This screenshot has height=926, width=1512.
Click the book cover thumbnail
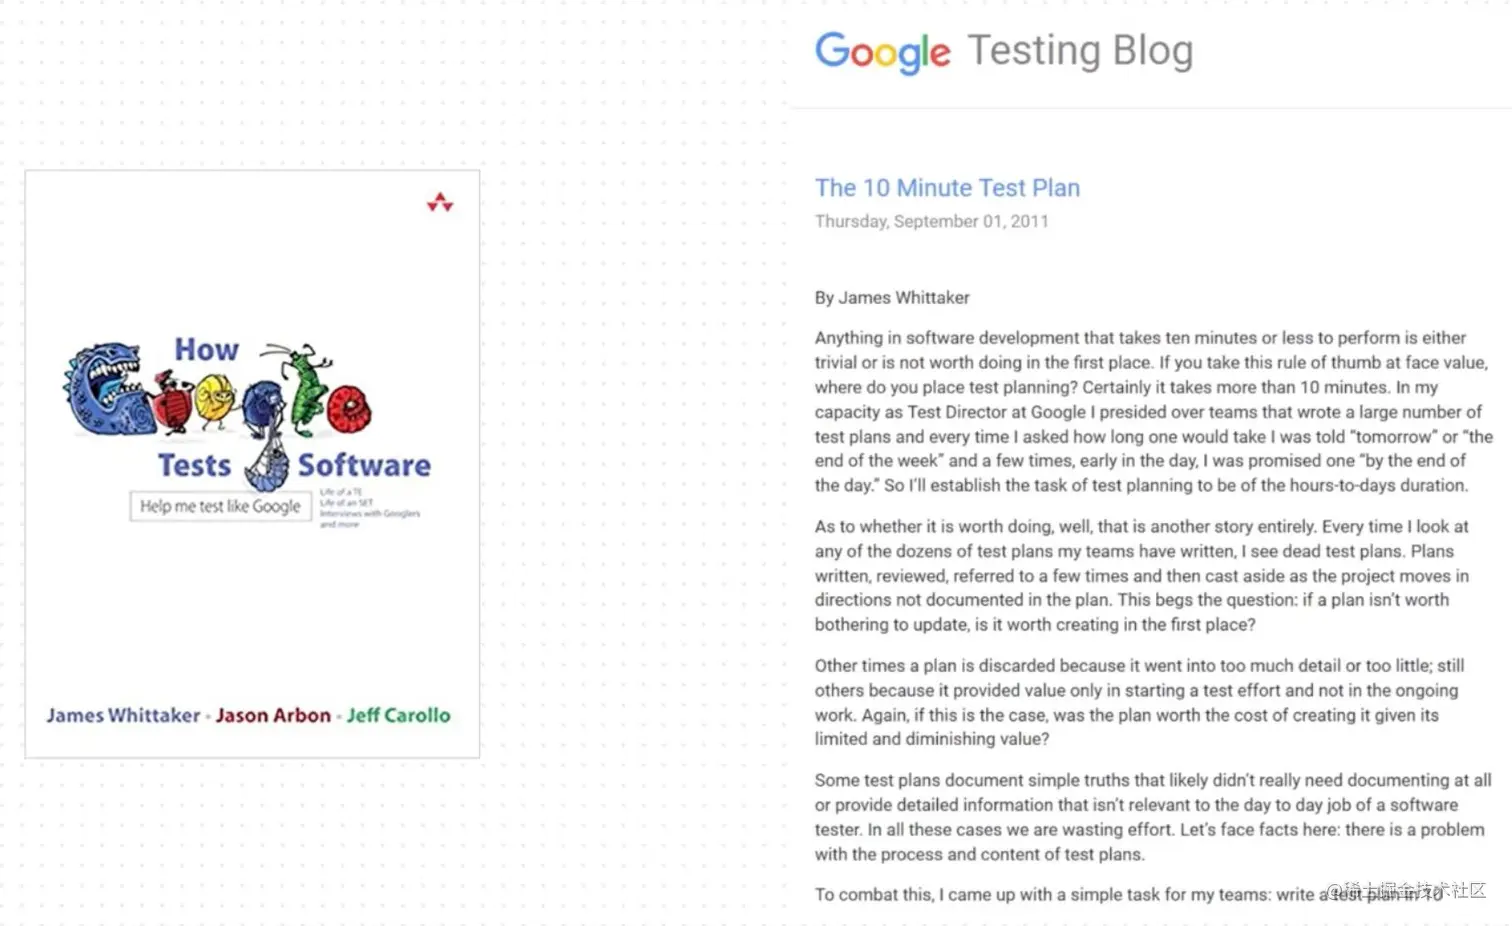click(252, 464)
